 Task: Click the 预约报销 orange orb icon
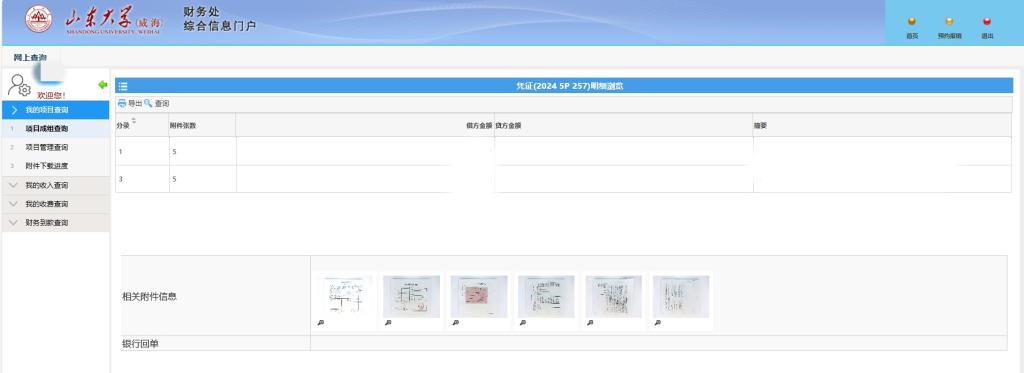(x=949, y=22)
